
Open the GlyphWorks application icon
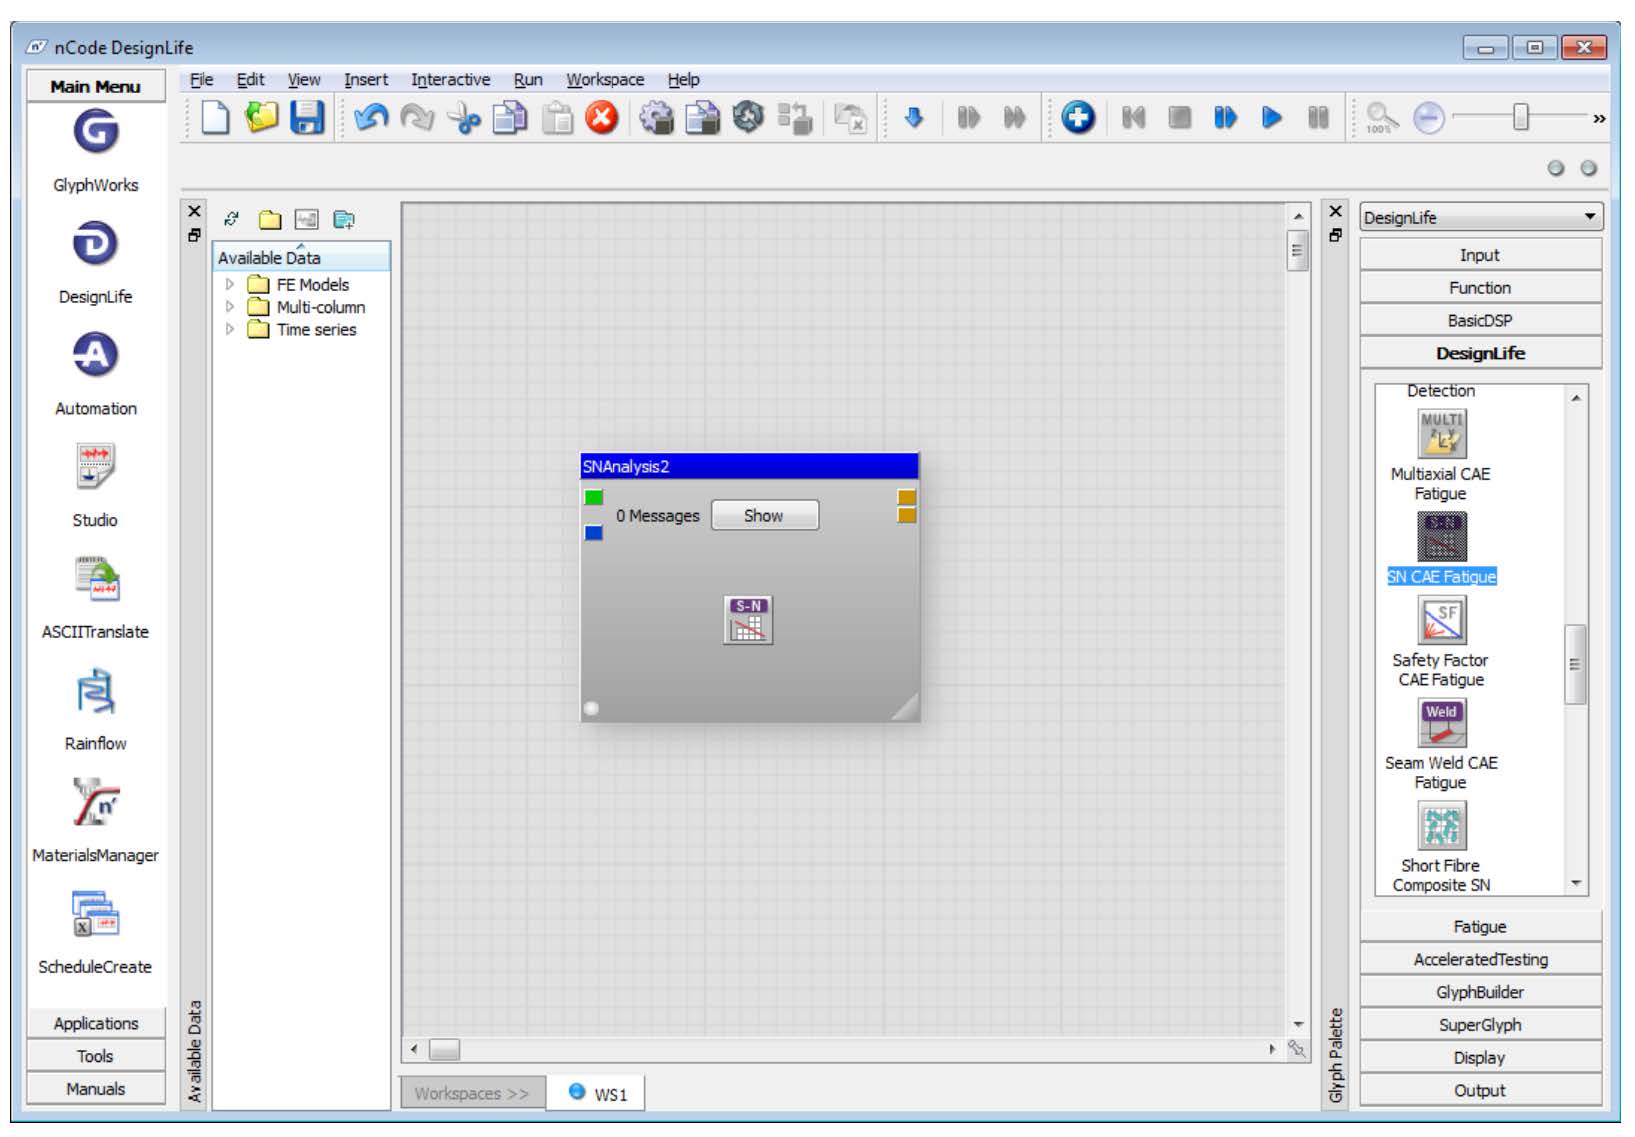click(95, 132)
